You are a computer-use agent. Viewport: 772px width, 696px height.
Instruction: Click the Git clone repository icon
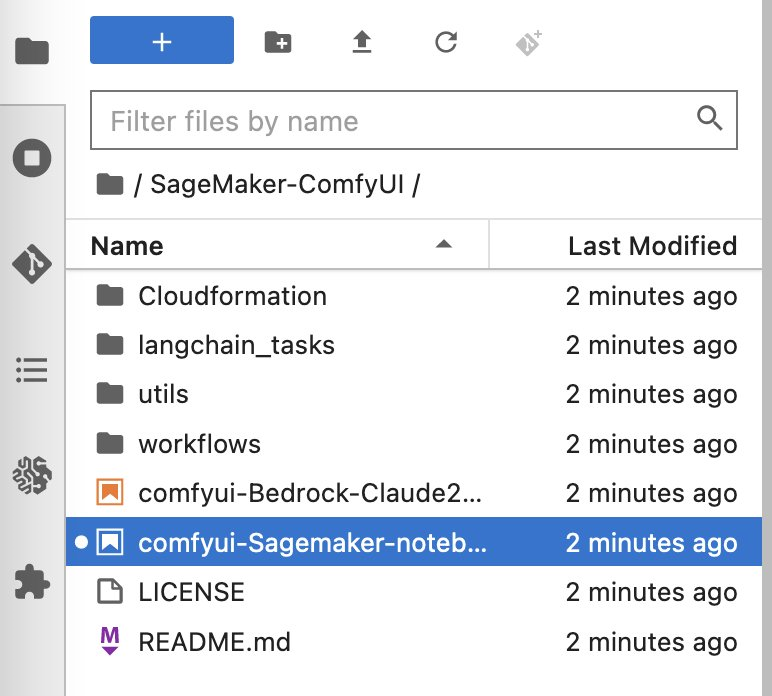(x=529, y=43)
